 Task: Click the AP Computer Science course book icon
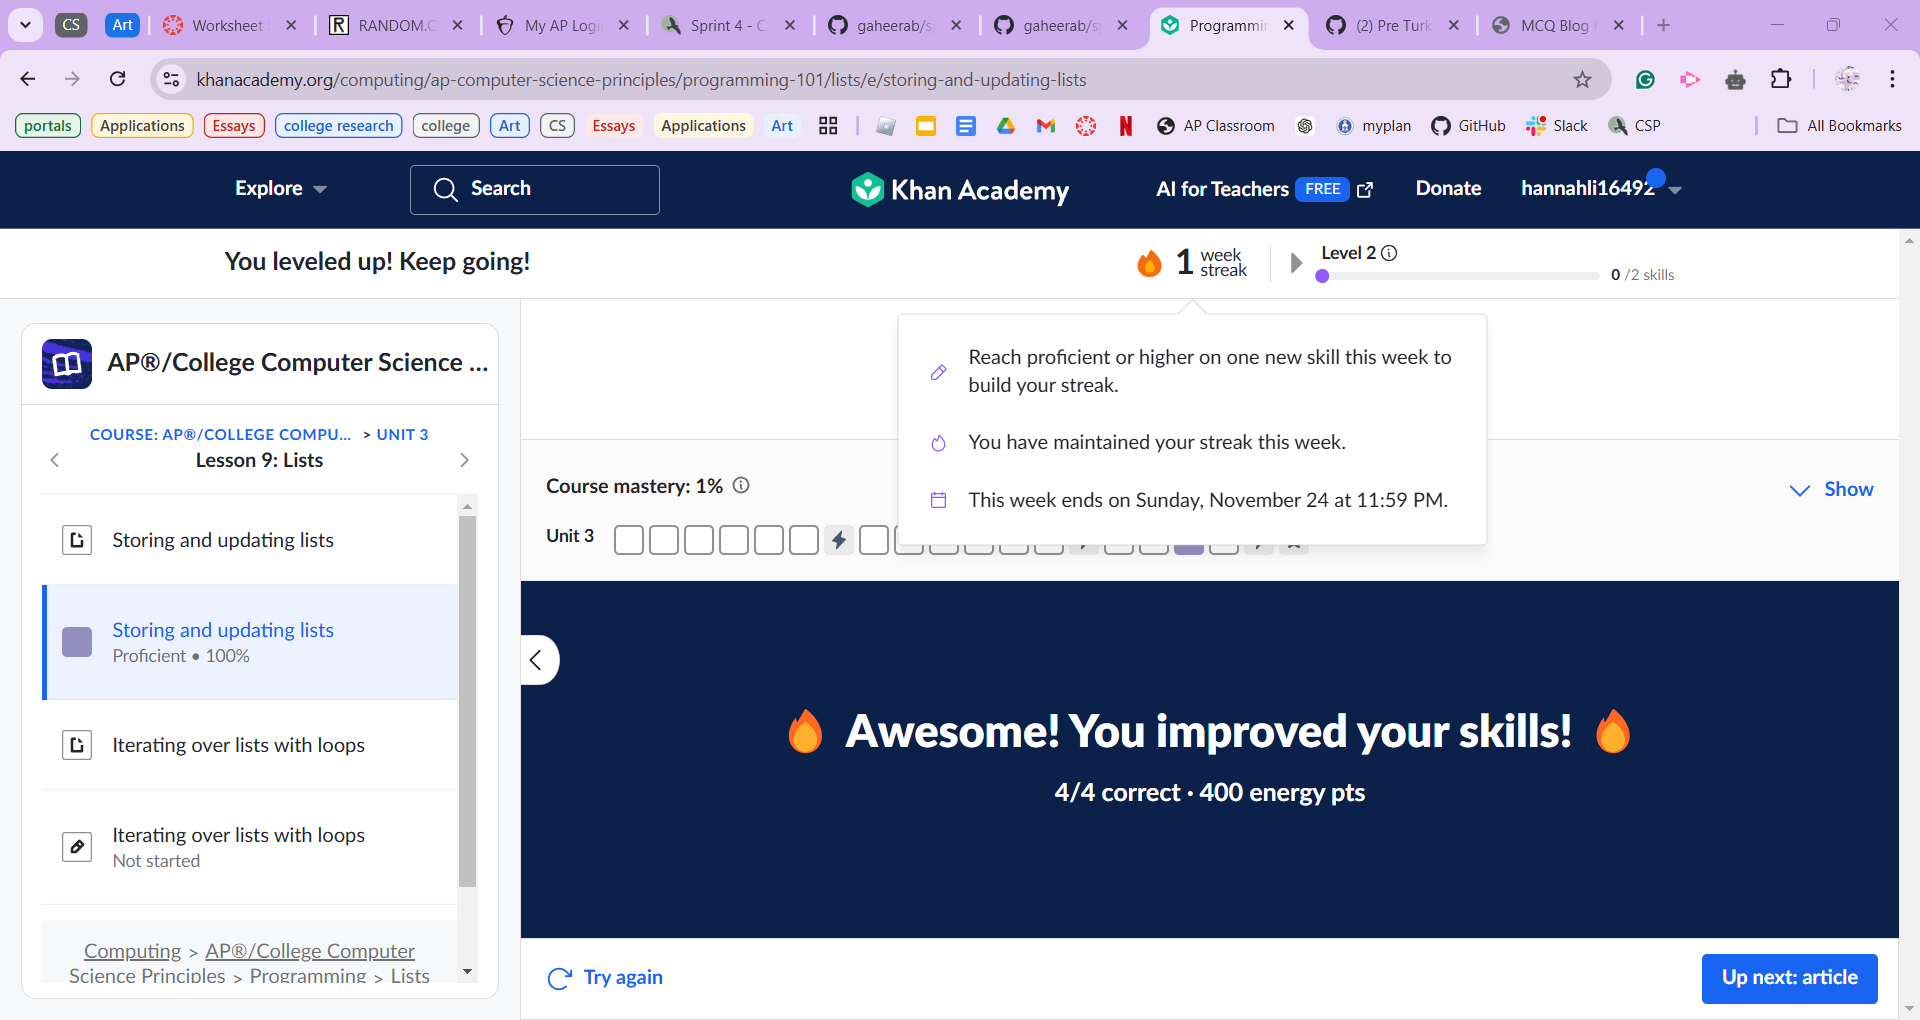click(x=67, y=363)
